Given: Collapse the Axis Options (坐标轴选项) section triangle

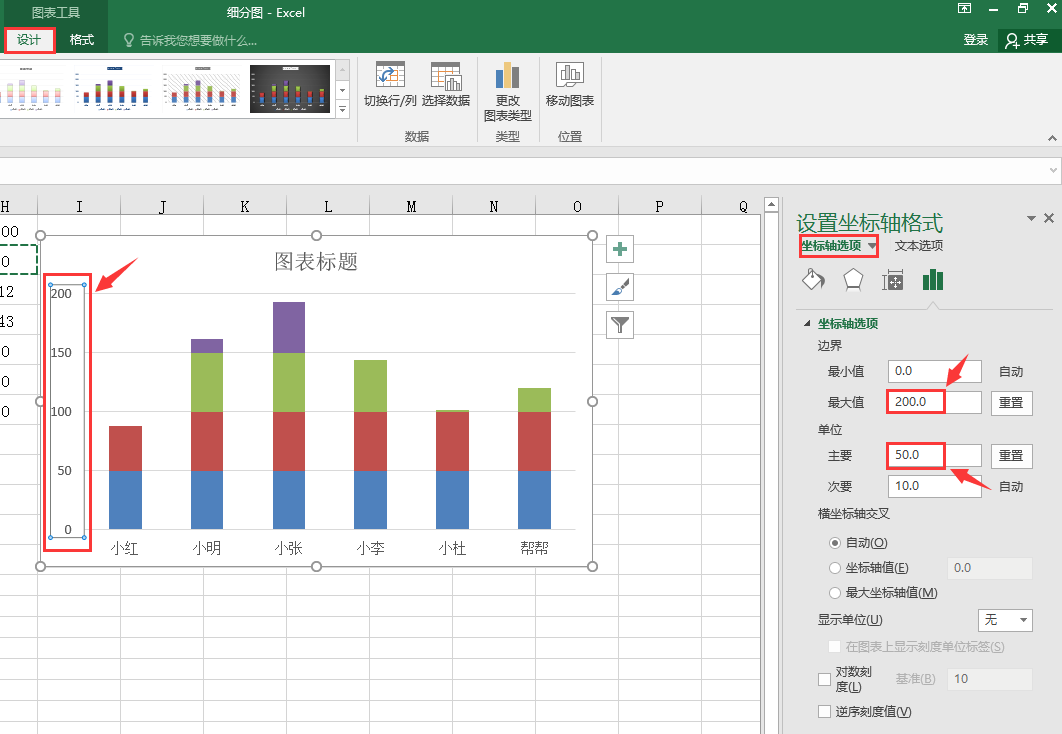Looking at the screenshot, I should [x=807, y=324].
